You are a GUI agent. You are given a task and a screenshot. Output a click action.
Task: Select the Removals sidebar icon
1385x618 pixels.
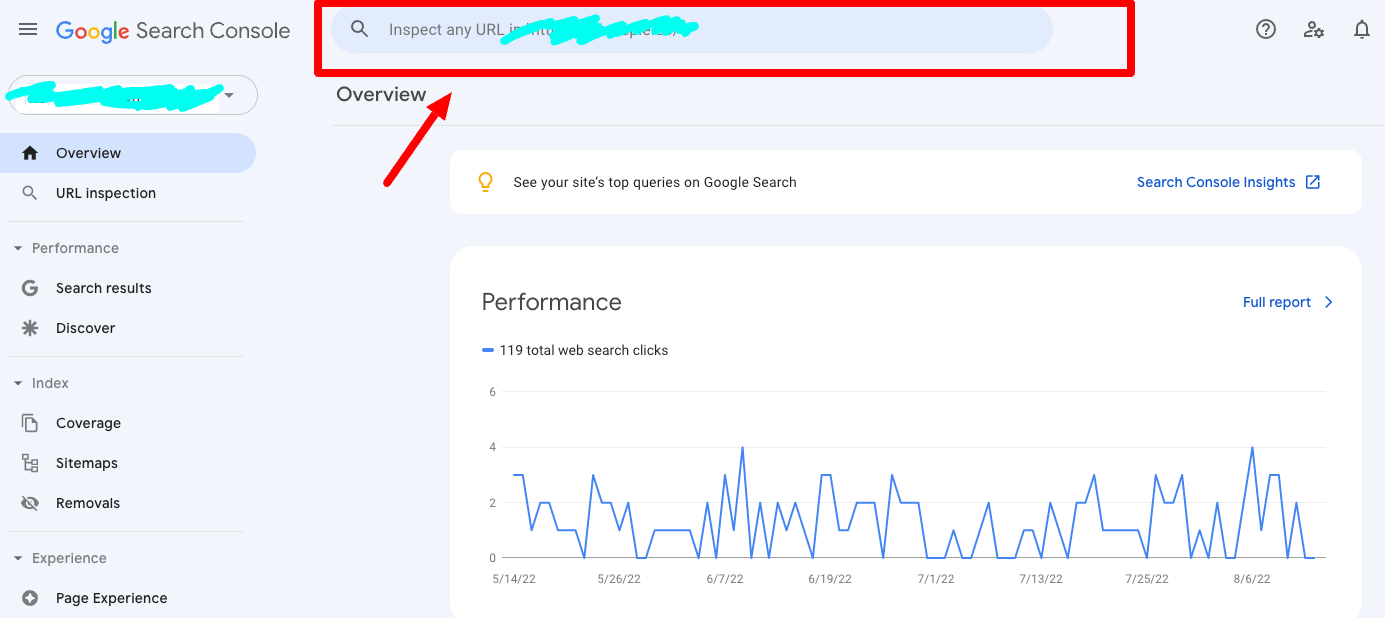click(x=30, y=503)
